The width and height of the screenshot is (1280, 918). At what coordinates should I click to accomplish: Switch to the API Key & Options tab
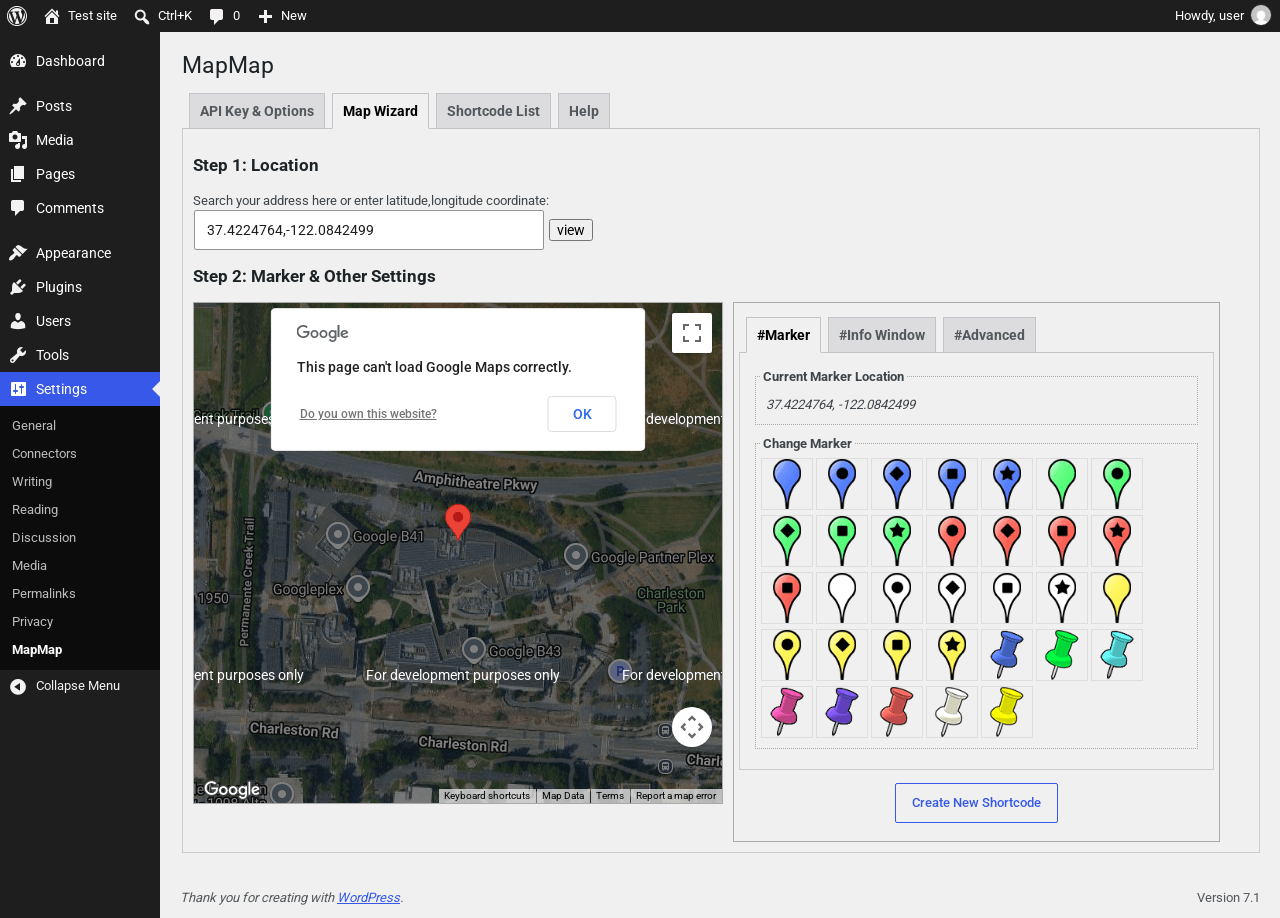pos(257,111)
